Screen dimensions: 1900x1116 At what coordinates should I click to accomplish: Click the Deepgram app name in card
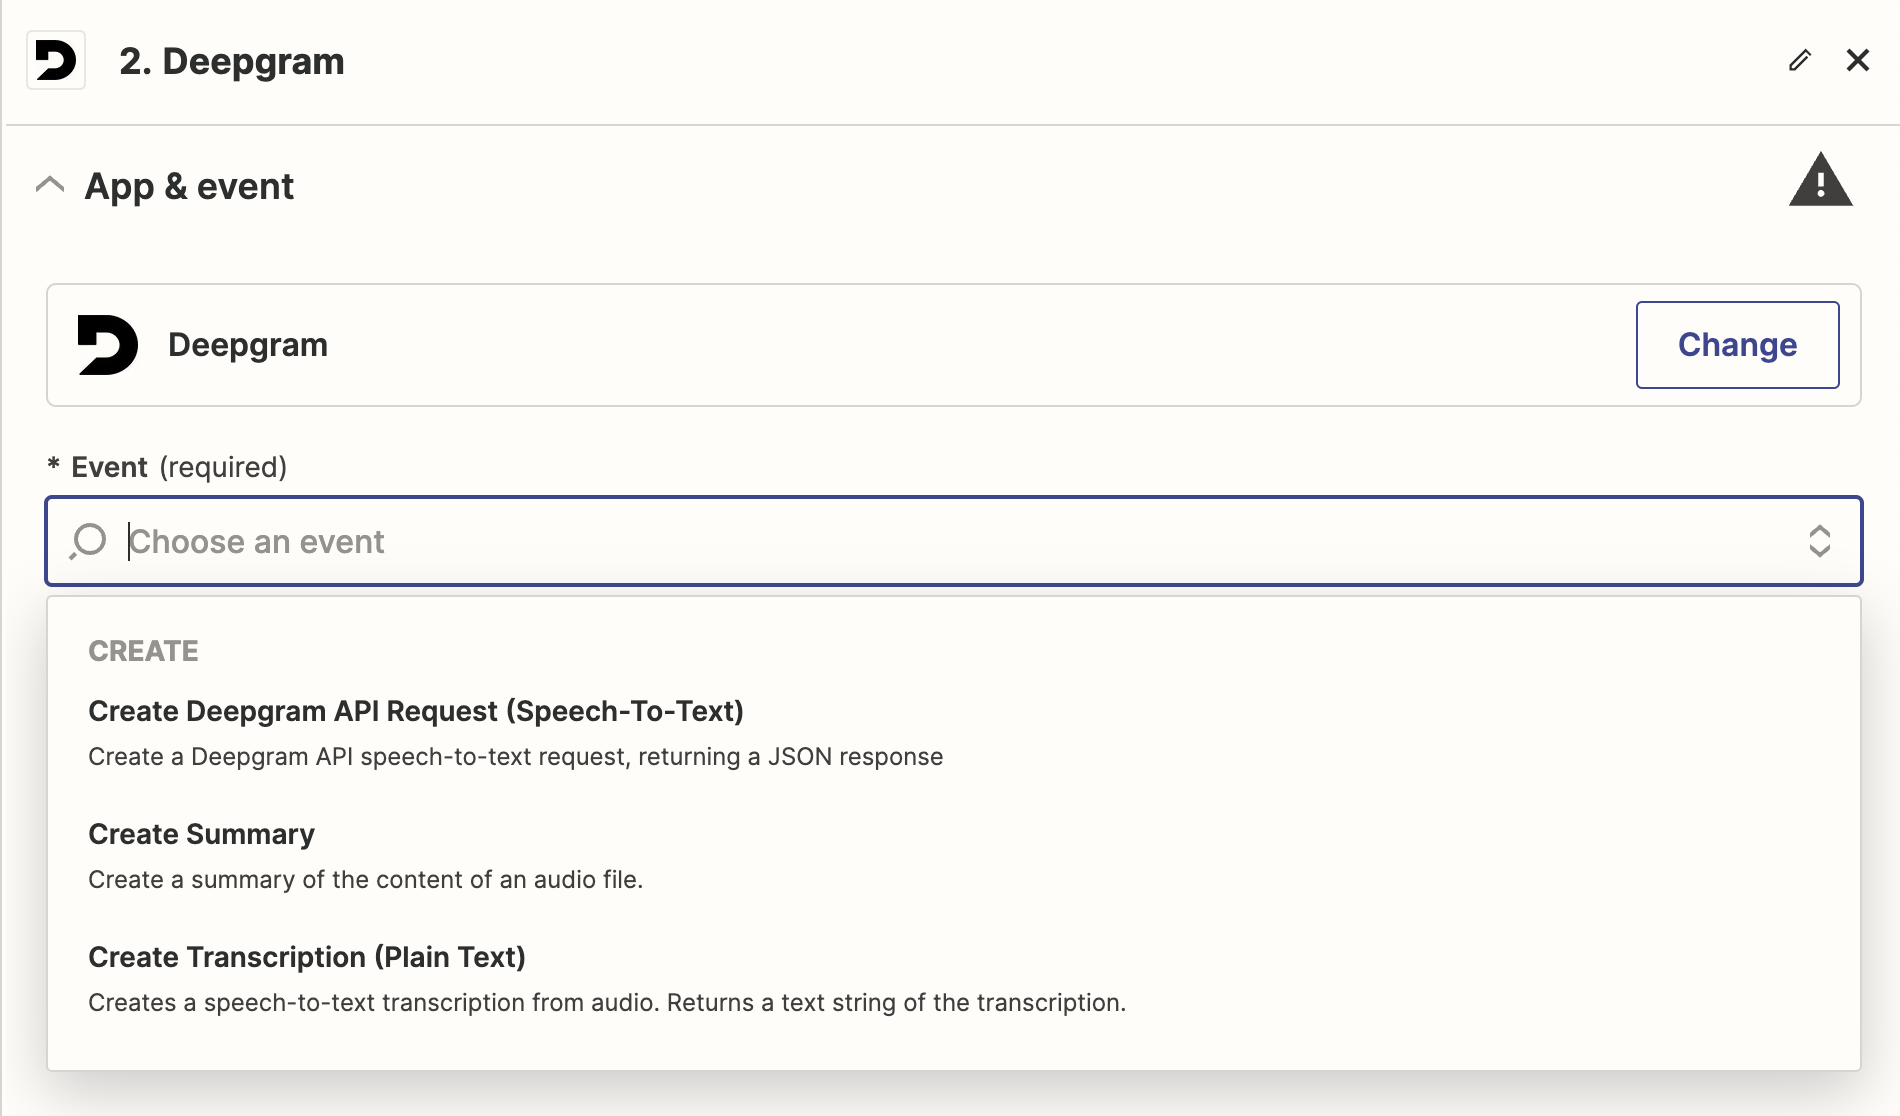pyautogui.click(x=248, y=345)
